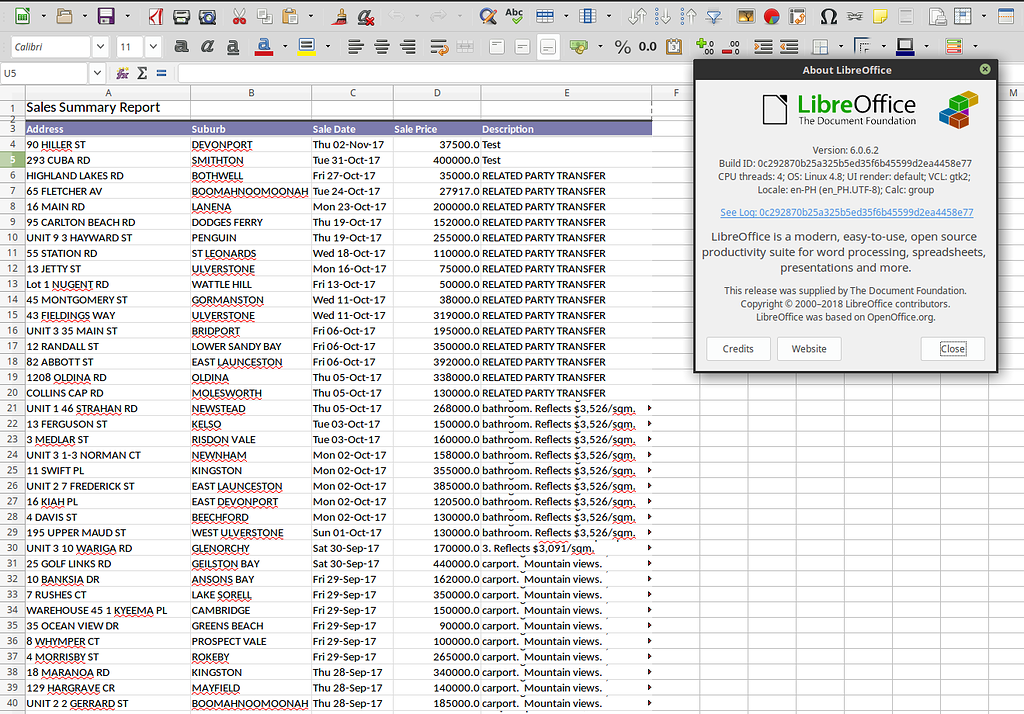Export directly as PDF

coord(155,16)
